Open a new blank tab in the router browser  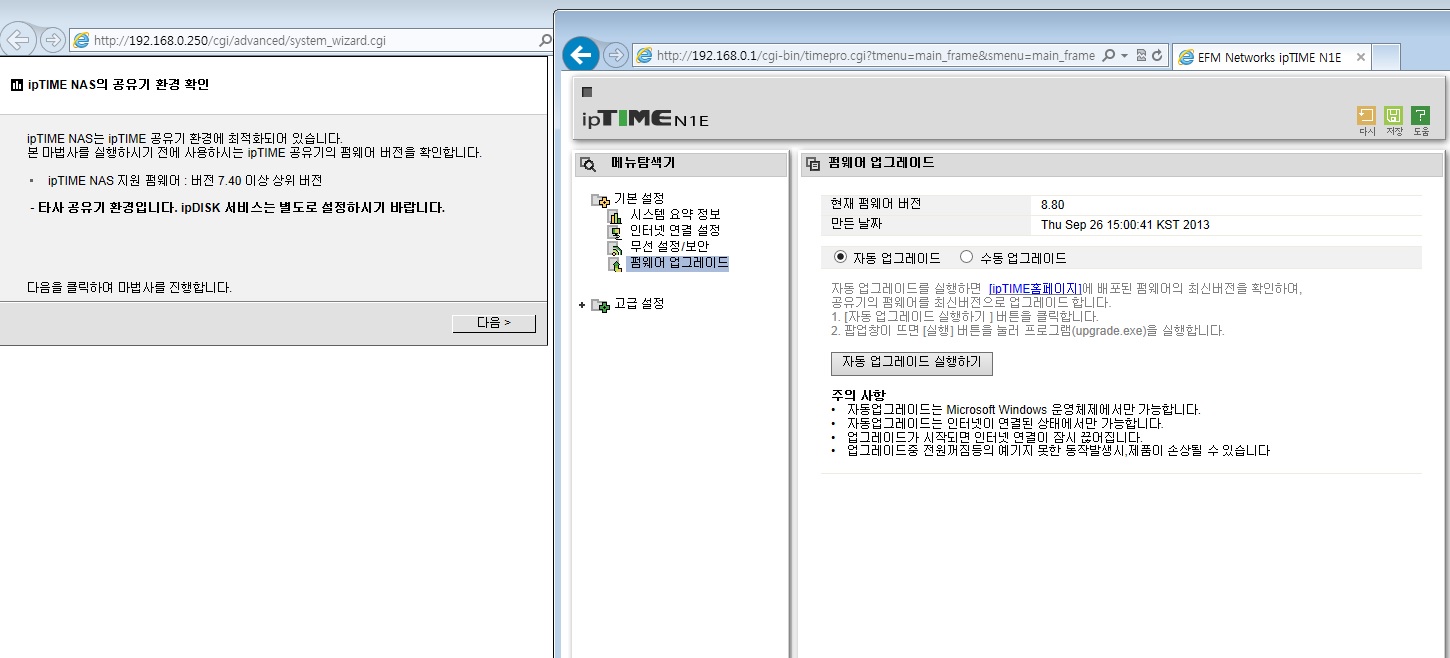[x=1385, y=57]
